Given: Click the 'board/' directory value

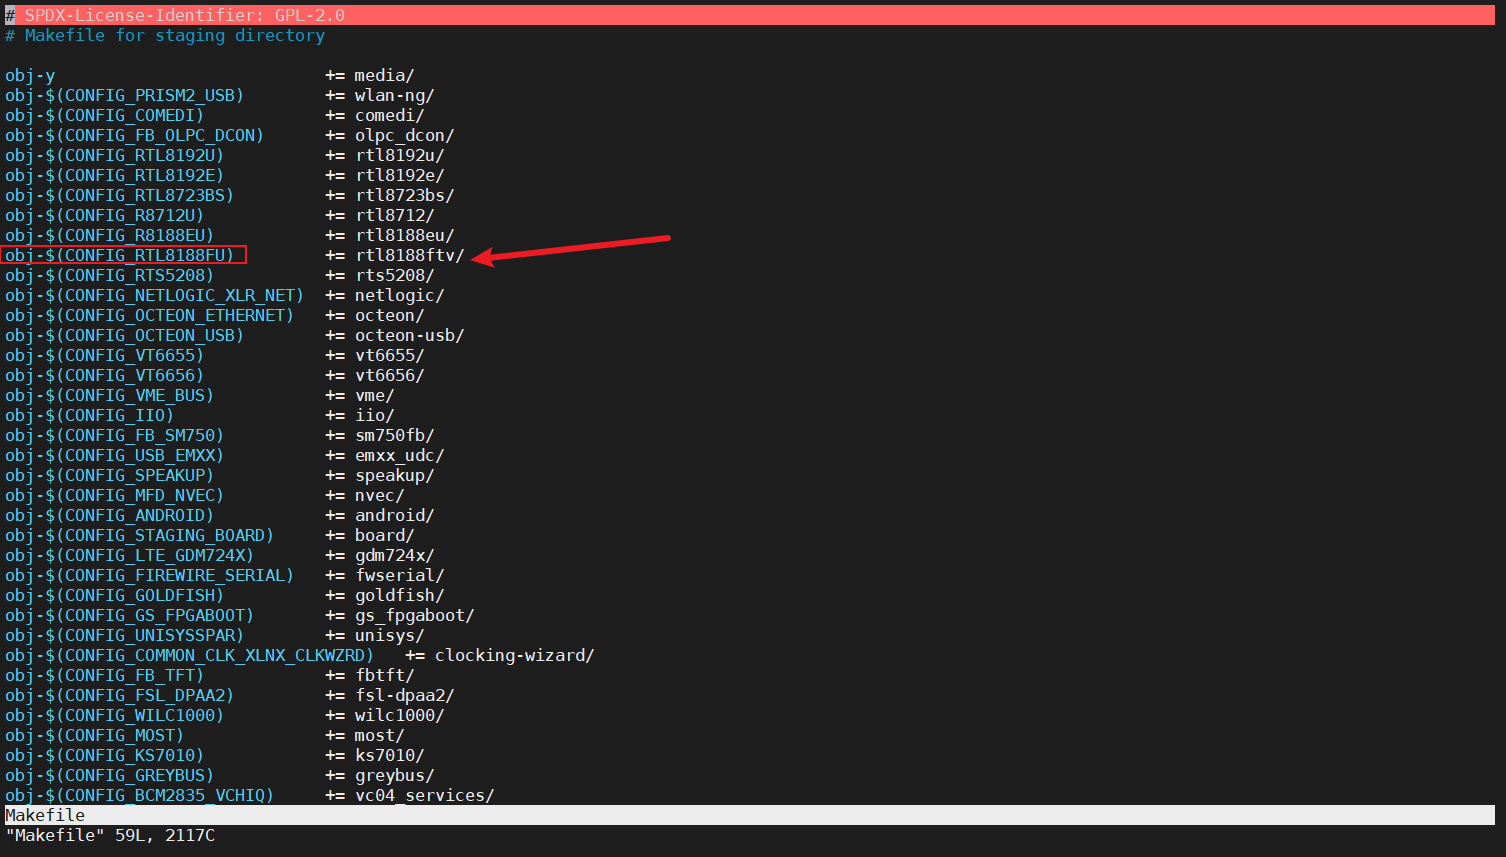Looking at the screenshot, I should 384,535.
